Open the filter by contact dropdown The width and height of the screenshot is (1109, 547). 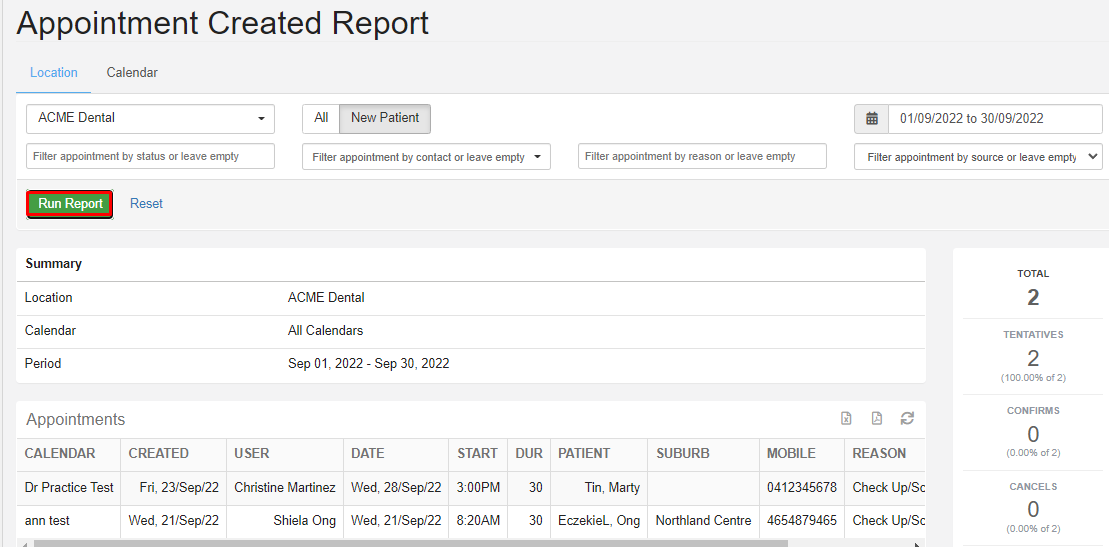pyautogui.click(x=426, y=156)
